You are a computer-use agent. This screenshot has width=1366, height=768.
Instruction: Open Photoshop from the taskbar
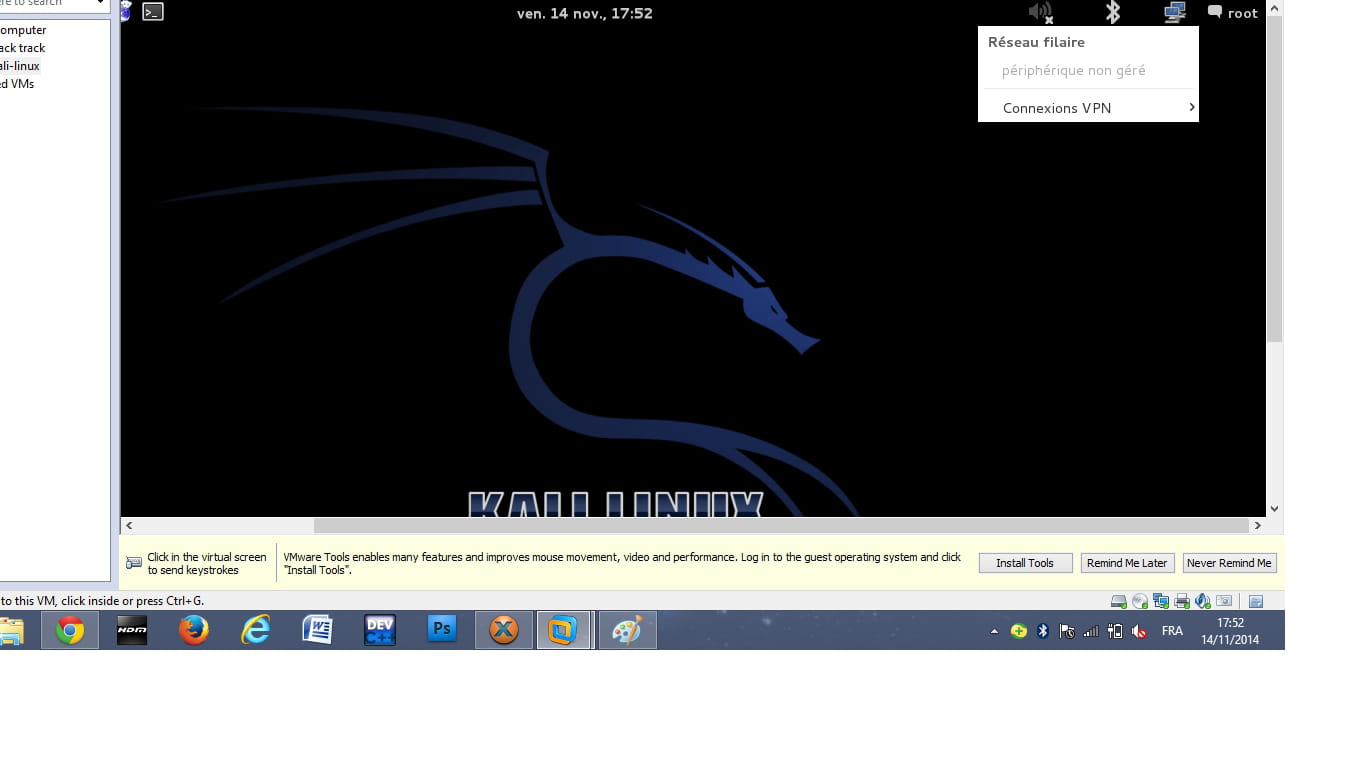pyautogui.click(x=442, y=631)
